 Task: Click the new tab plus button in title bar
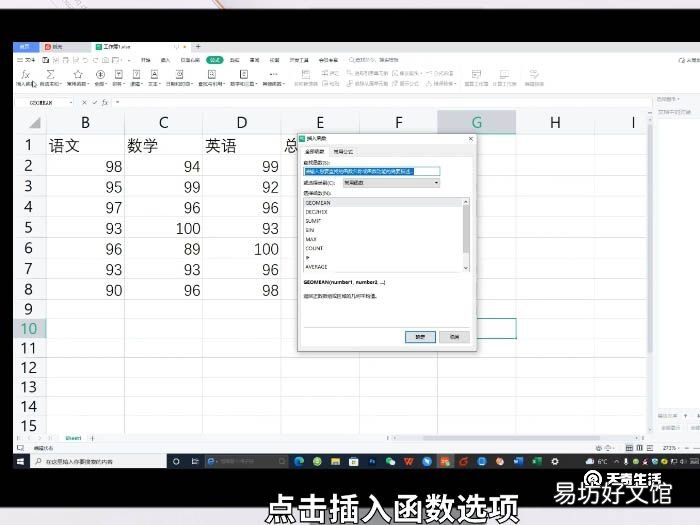(198, 46)
